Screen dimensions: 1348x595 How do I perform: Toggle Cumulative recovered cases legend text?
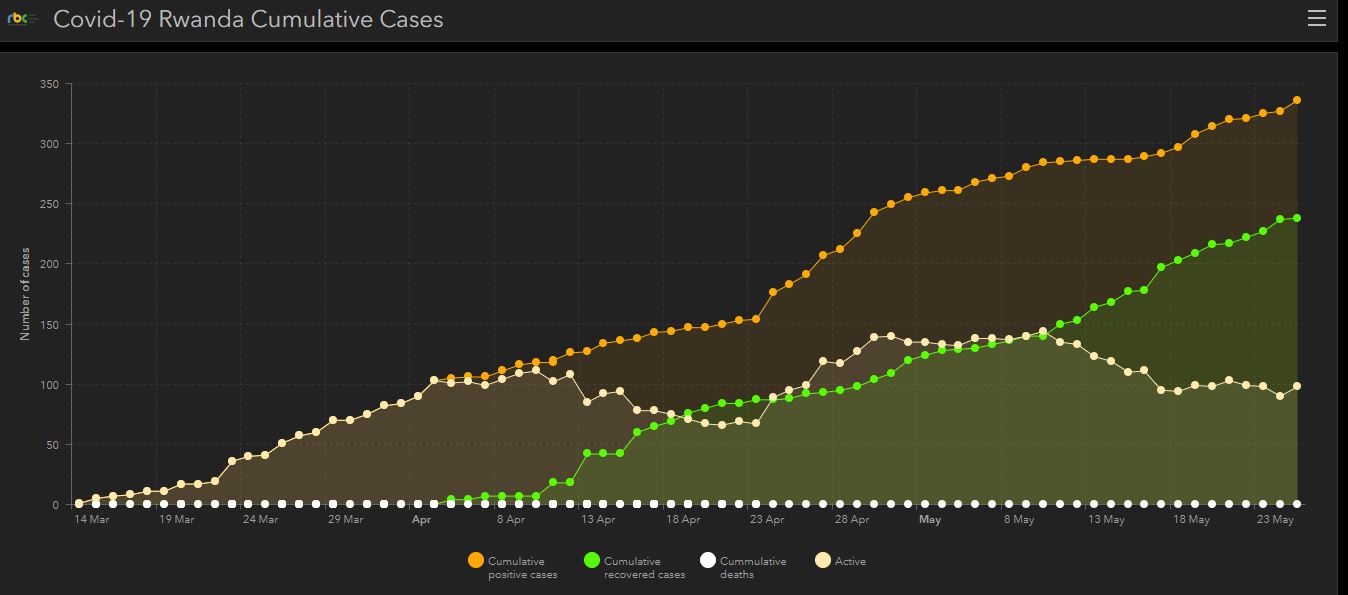tap(644, 568)
